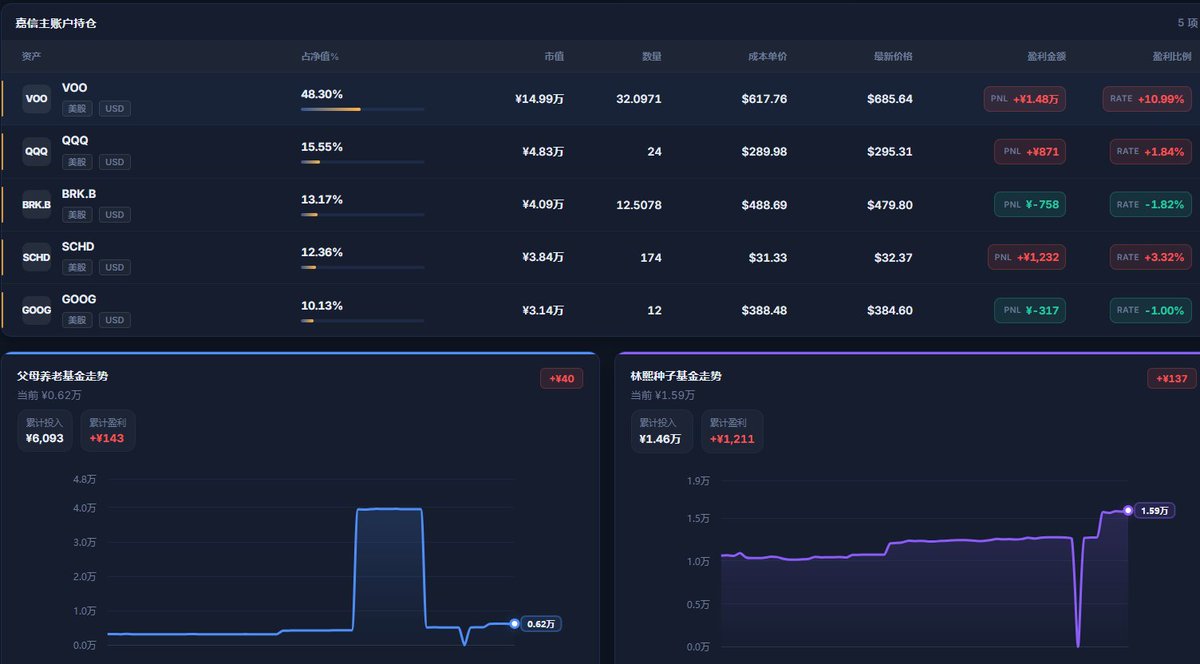The image size is (1200, 664).
Task: Click the RATE -1.00% badge for GOOG
Action: click(x=1151, y=311)
